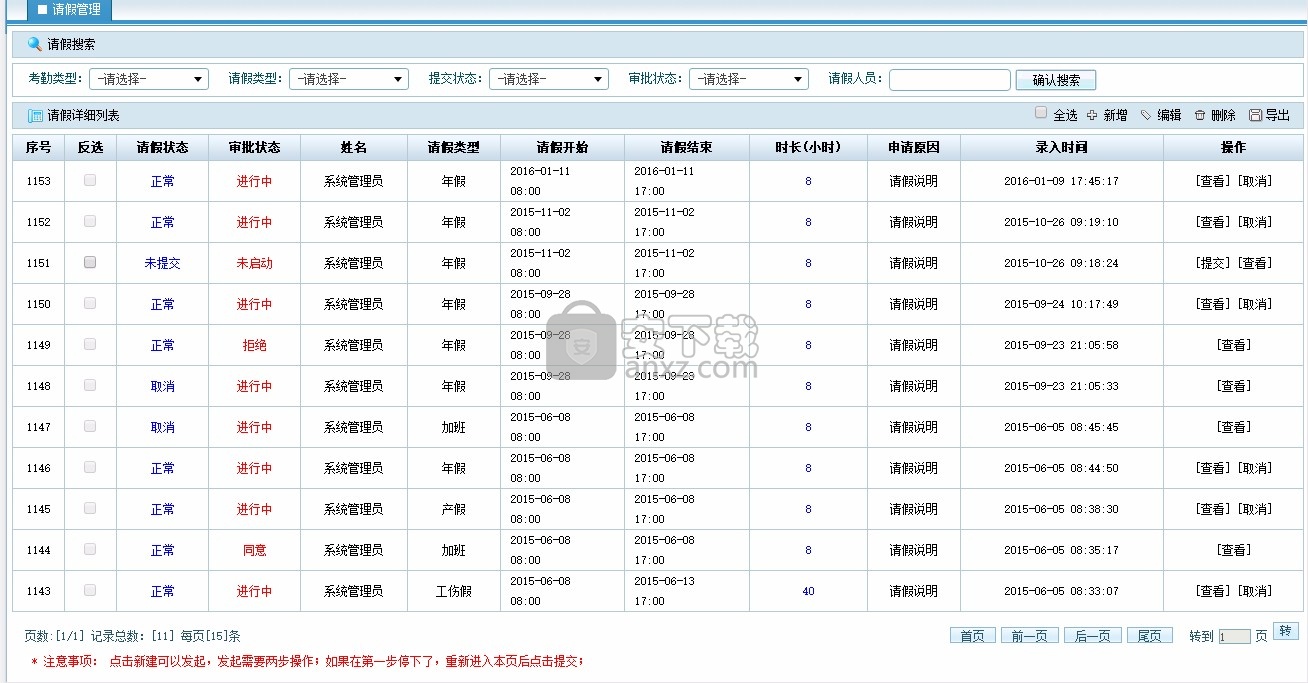Click 取消 in row 1153
Viewport: 1308px width, 683px height.
pyautogui.click(x=1255, y=181)
